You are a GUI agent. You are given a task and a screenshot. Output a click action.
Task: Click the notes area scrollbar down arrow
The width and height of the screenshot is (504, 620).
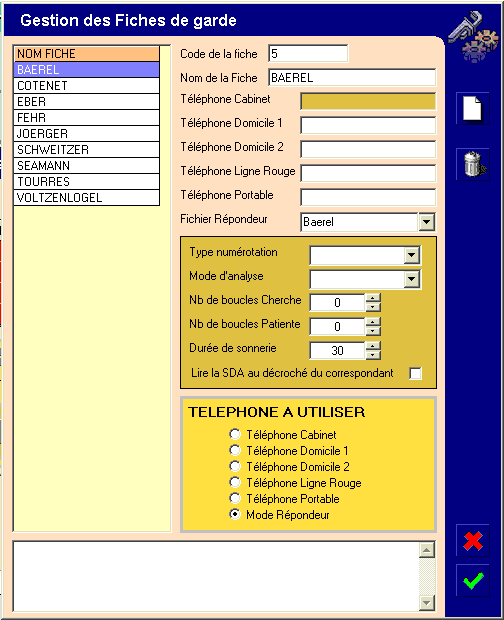427,603
